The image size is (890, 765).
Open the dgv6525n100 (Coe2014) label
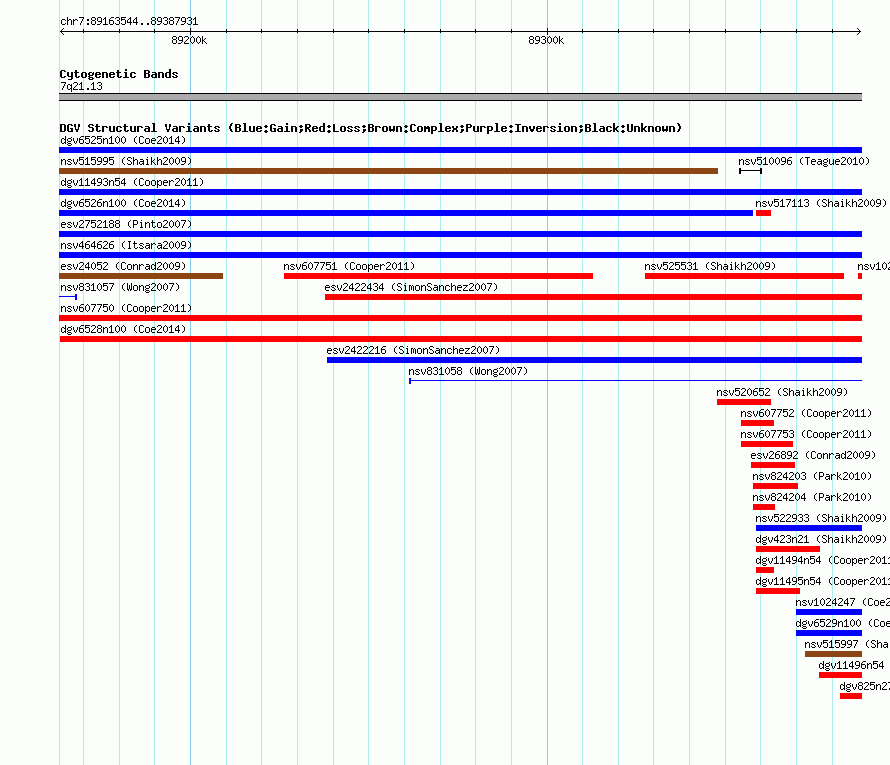tap(122, 140)
